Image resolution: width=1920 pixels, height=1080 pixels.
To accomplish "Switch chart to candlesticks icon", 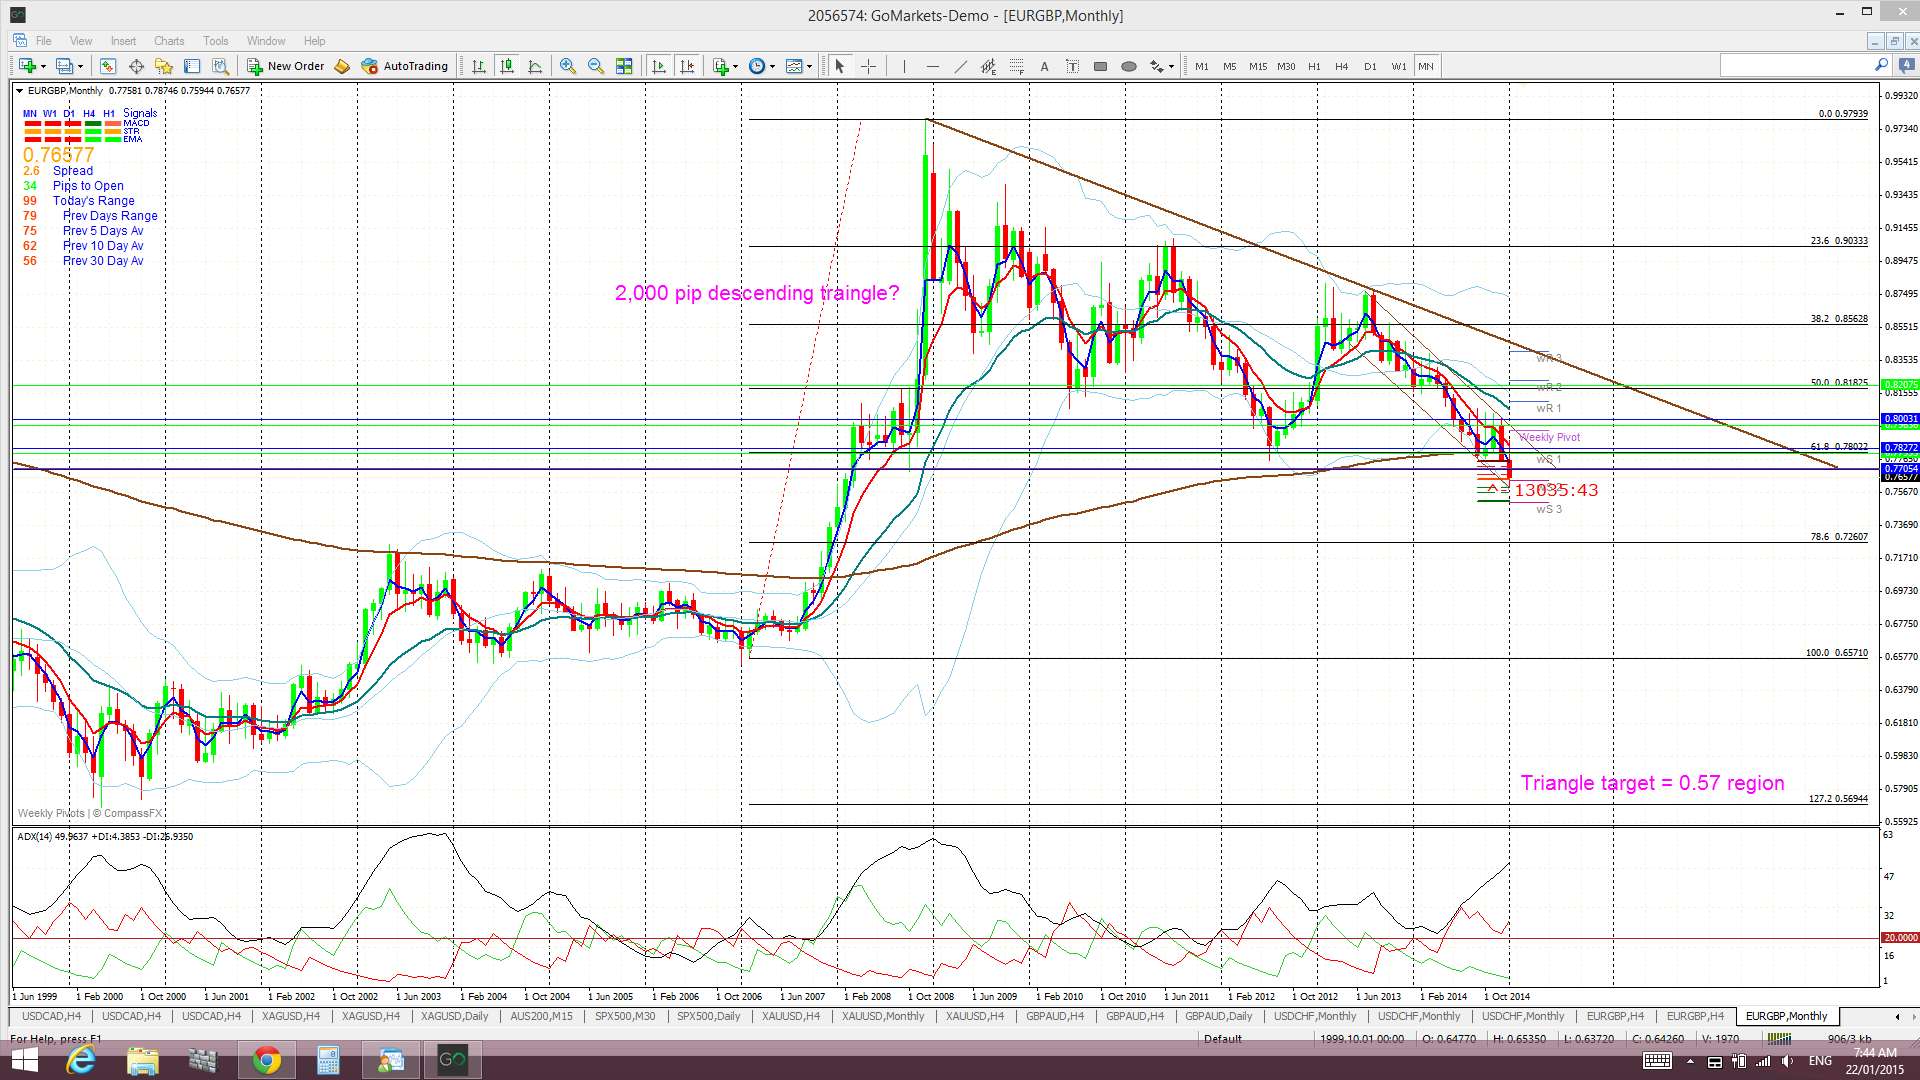I will [x=507, y=66].
